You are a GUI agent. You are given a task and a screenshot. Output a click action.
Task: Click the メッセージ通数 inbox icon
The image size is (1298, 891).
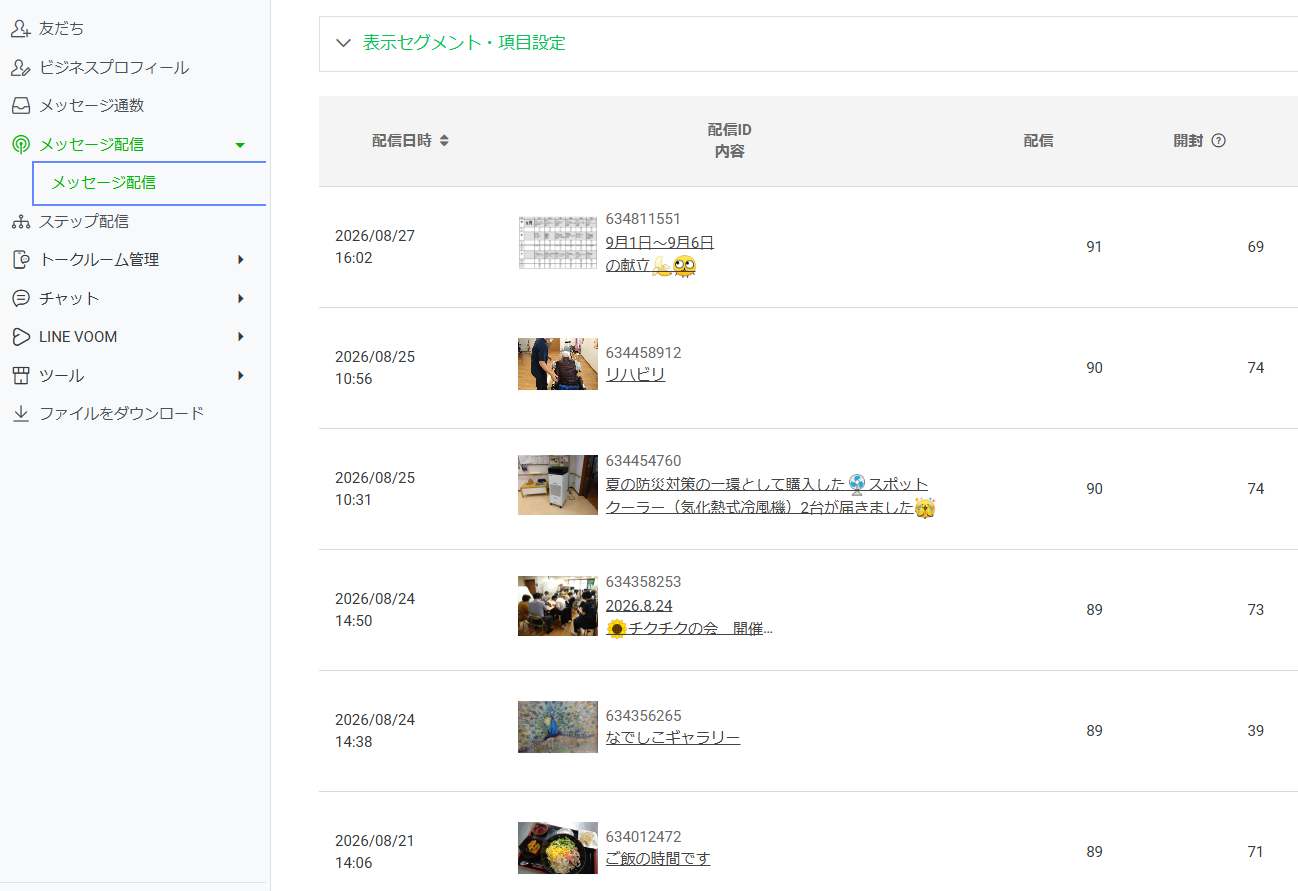(20, 105)
